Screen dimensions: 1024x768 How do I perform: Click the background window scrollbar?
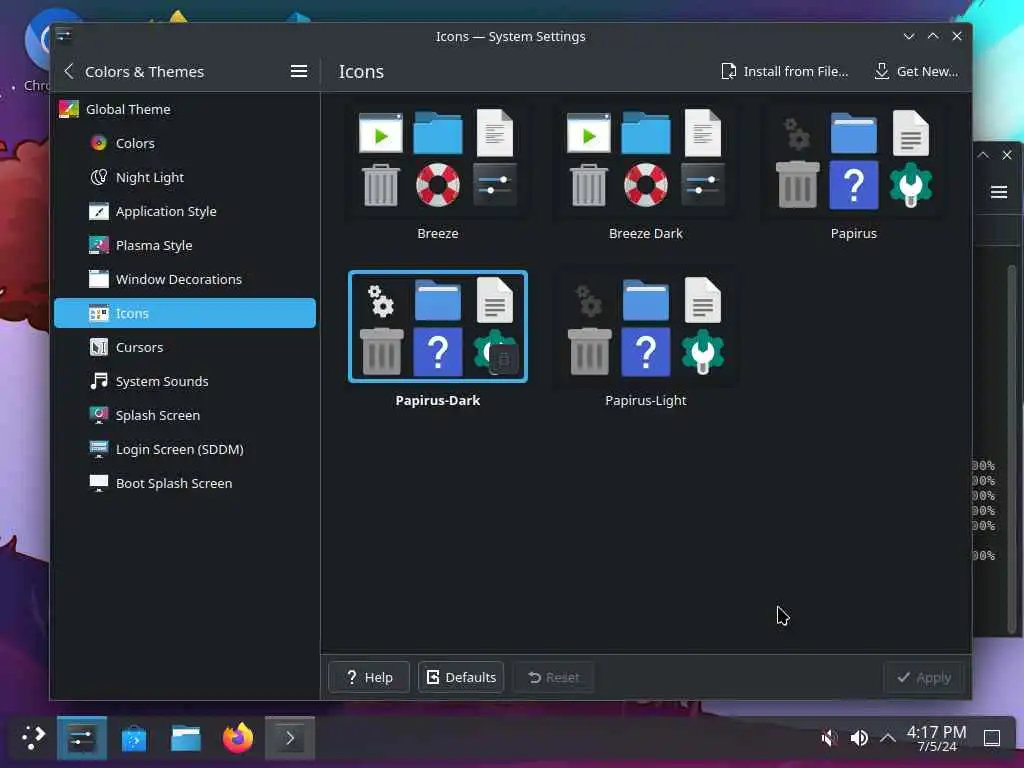click(x=1012, y=449)
